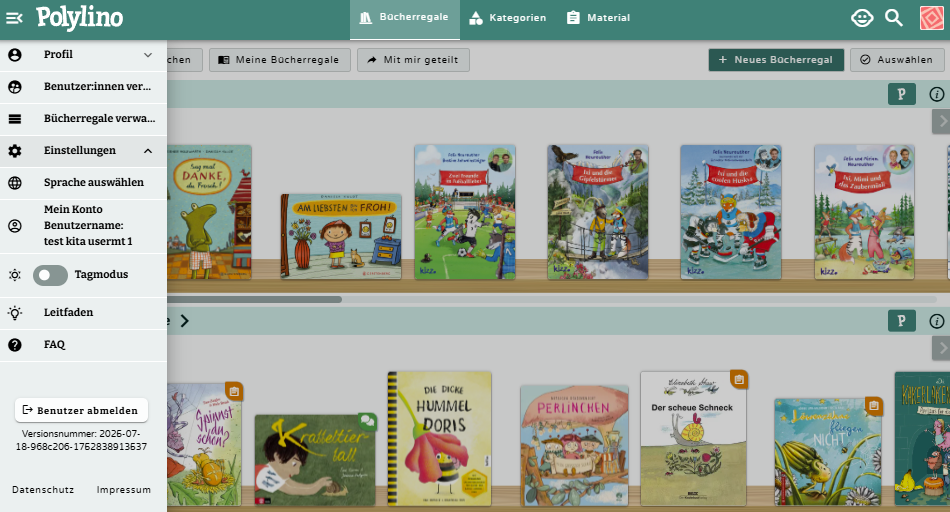The width and height of the screenshot is (950, 512).
Task: Open Bücherregale verwalten menu item
Action: [83, 119]
